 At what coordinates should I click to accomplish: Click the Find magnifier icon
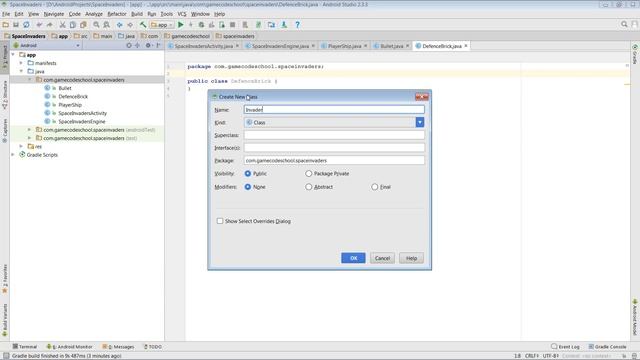(96, 25)
